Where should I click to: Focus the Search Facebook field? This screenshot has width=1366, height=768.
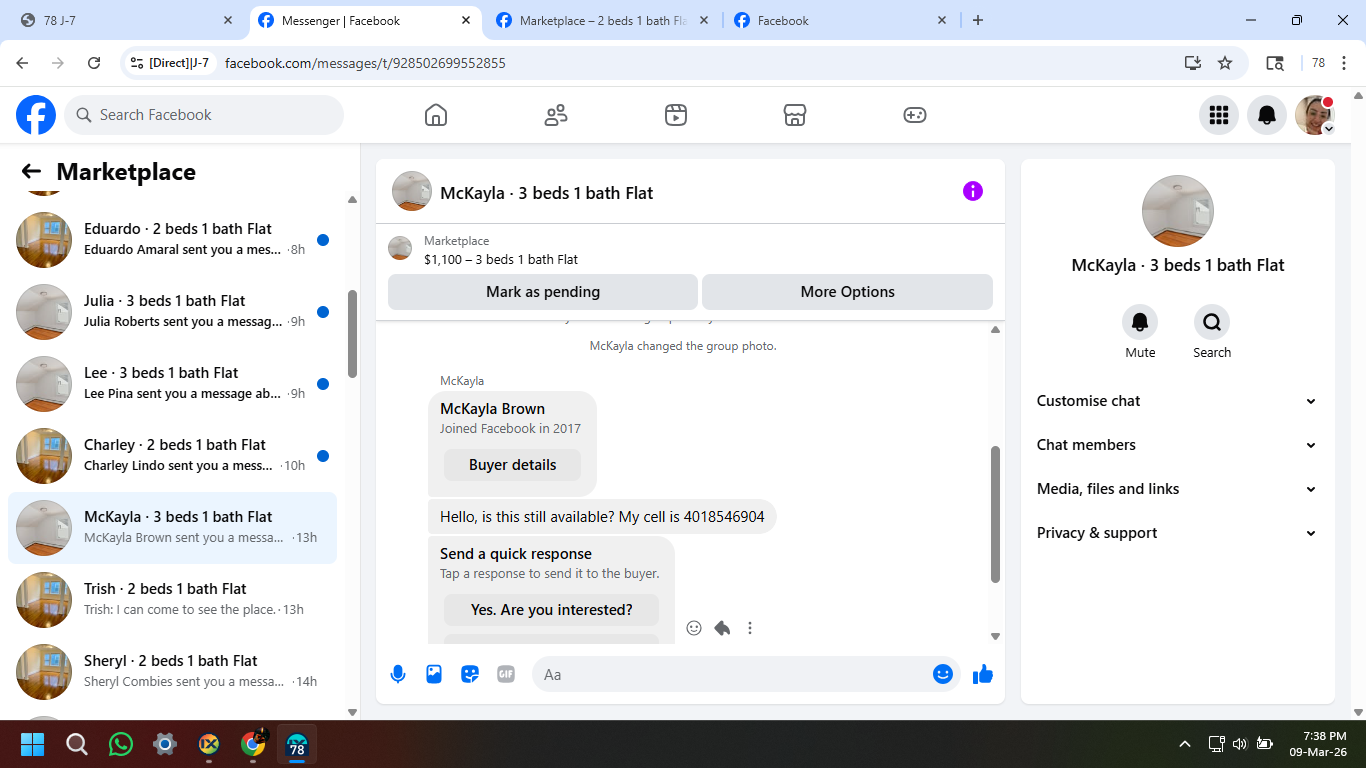[204, 115]
